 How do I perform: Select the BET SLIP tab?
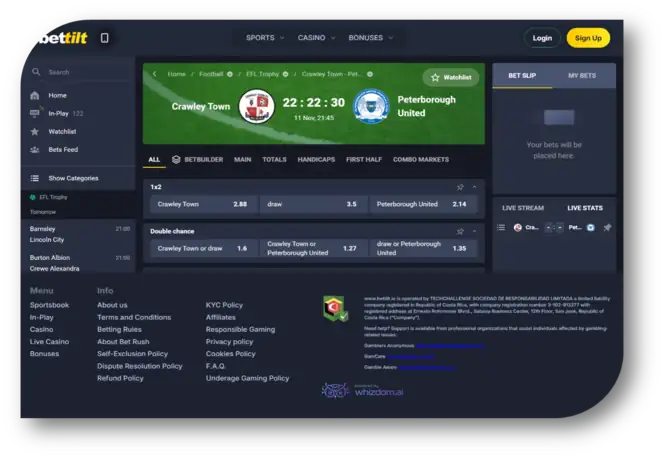coord(522,75)
